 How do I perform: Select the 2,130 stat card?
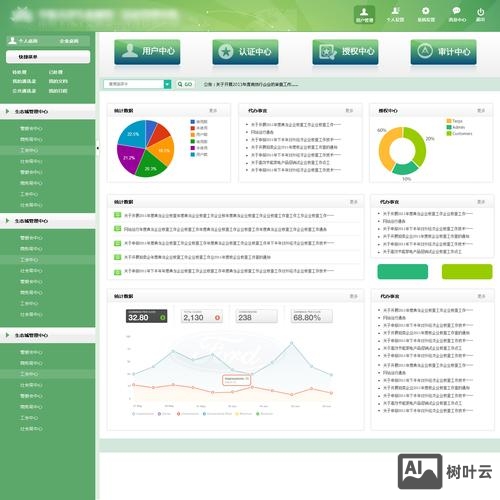pyautogui.click(x=202, y=316)
